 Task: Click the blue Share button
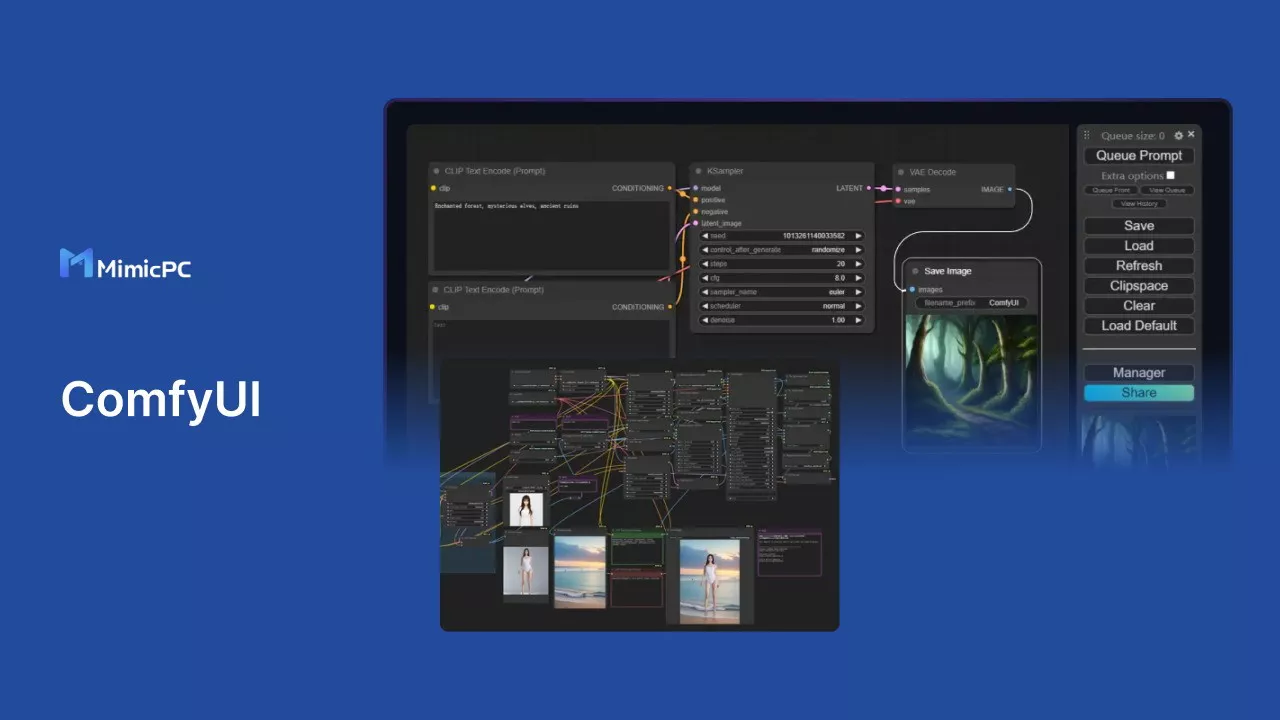pos(1139,393)
